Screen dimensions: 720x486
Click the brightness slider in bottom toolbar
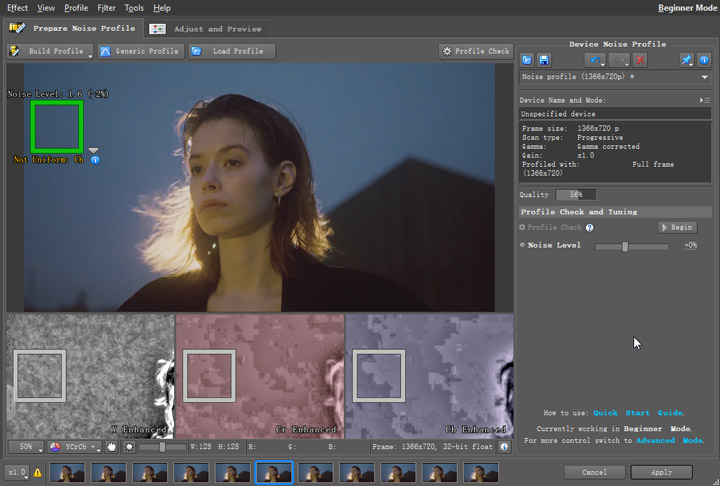(x=162, y=446)
